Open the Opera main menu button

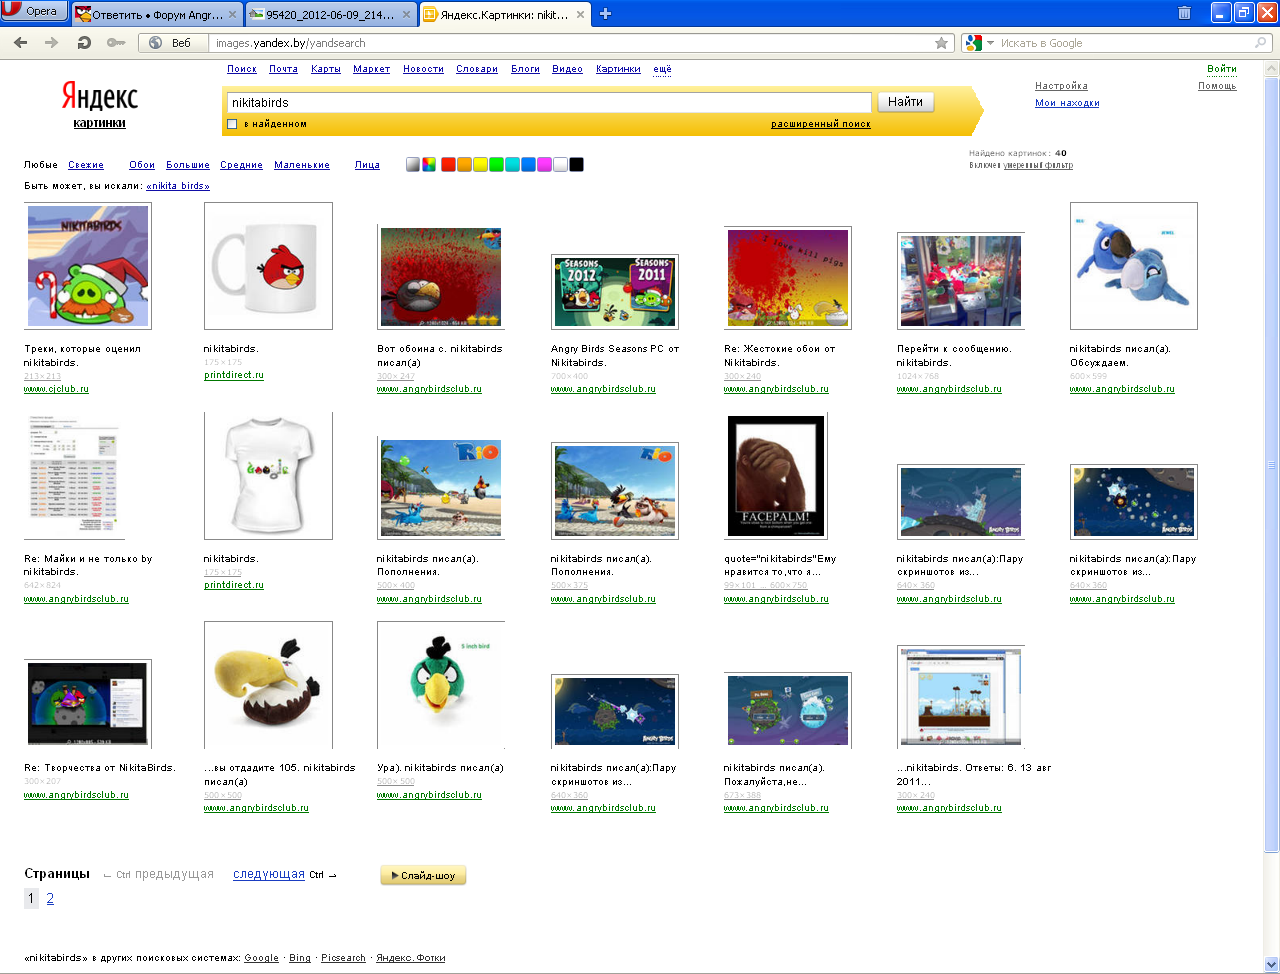(x=34, y=11)
